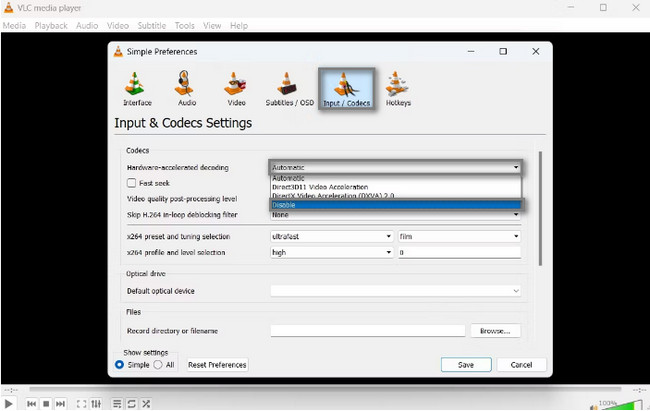Open the Audio preferences category
This screenshot has width=650, height=411.
click(187, 89)
